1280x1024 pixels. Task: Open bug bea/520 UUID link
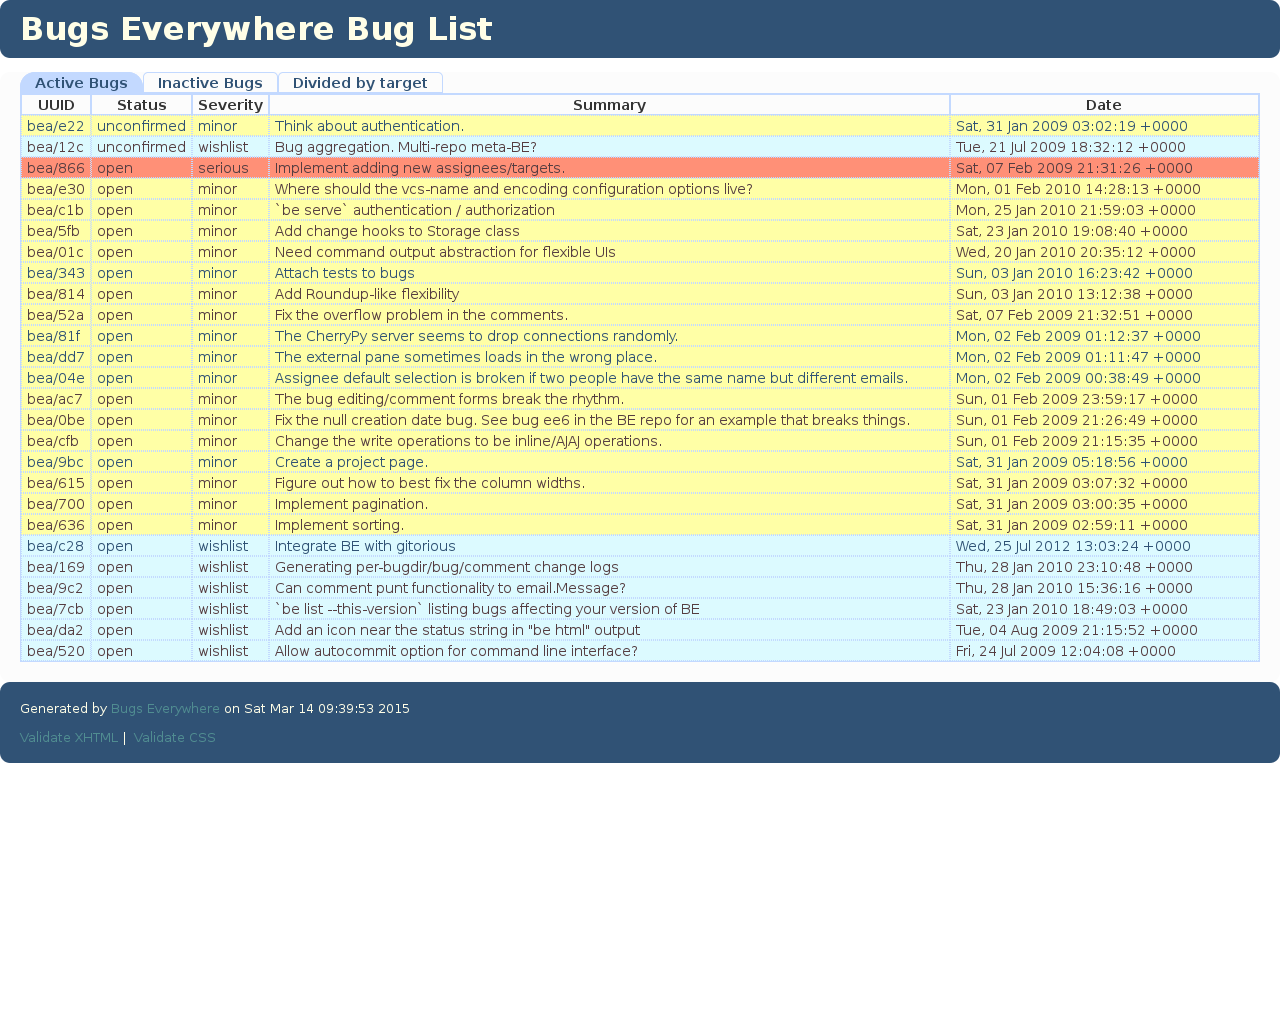[56, 651]
